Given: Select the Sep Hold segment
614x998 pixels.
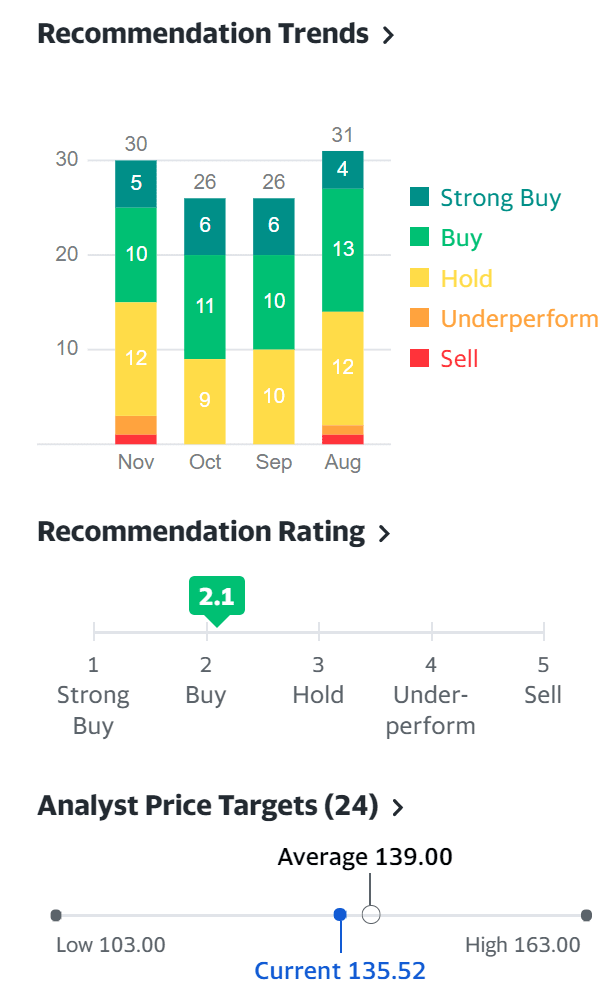Looking at the screenshot, I should pyautogui.click(x=274, y=396).
